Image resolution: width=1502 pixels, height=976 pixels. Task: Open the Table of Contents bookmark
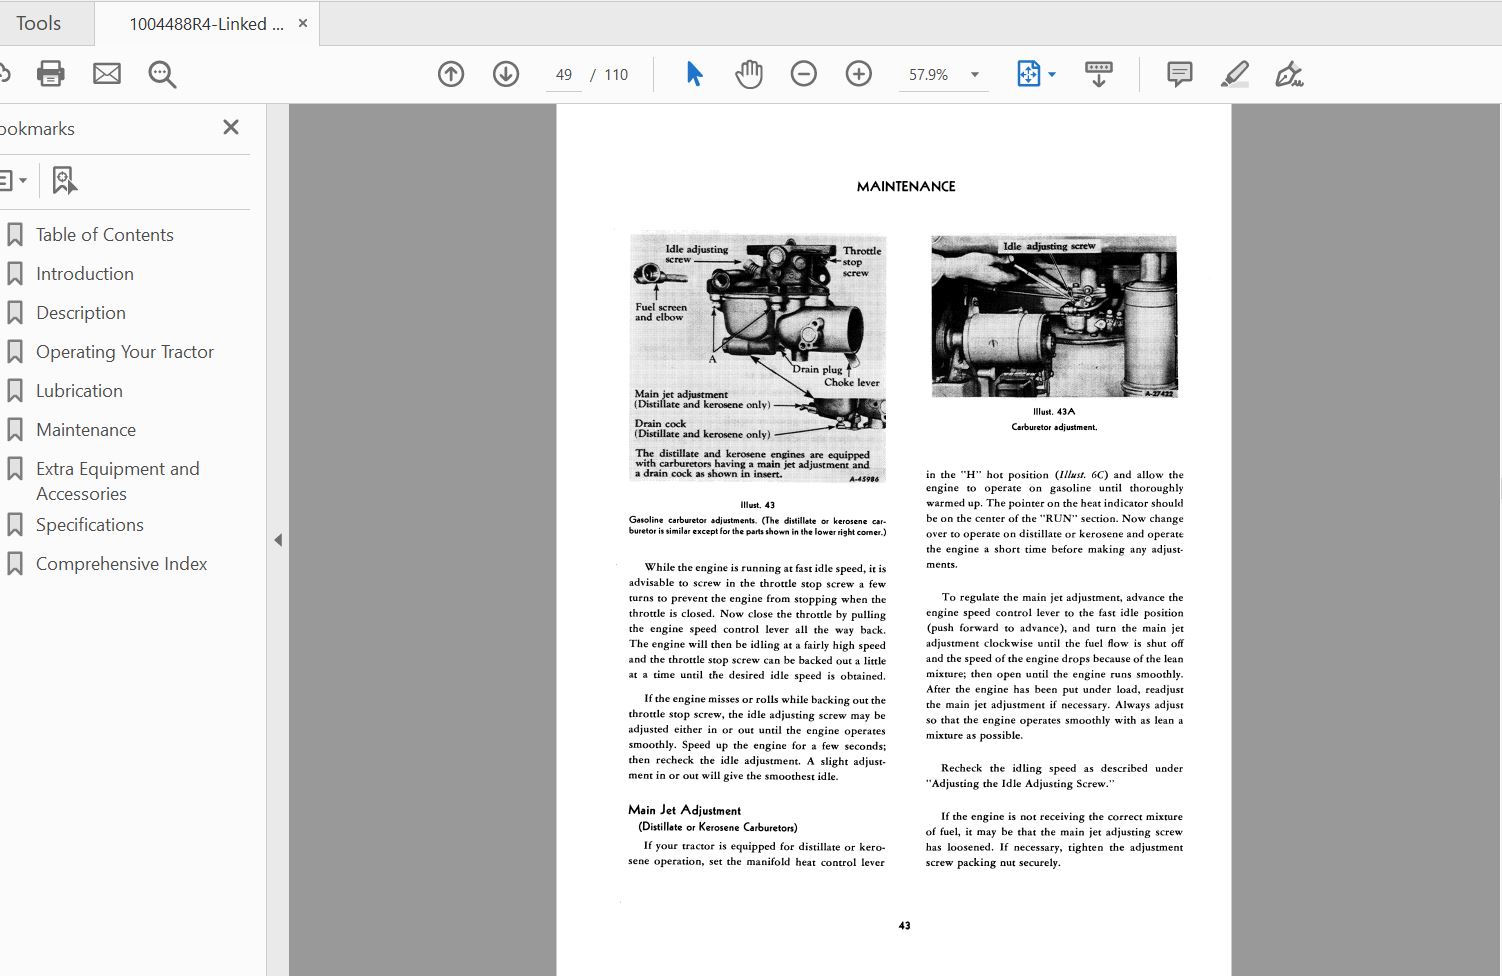coord(105,235)
